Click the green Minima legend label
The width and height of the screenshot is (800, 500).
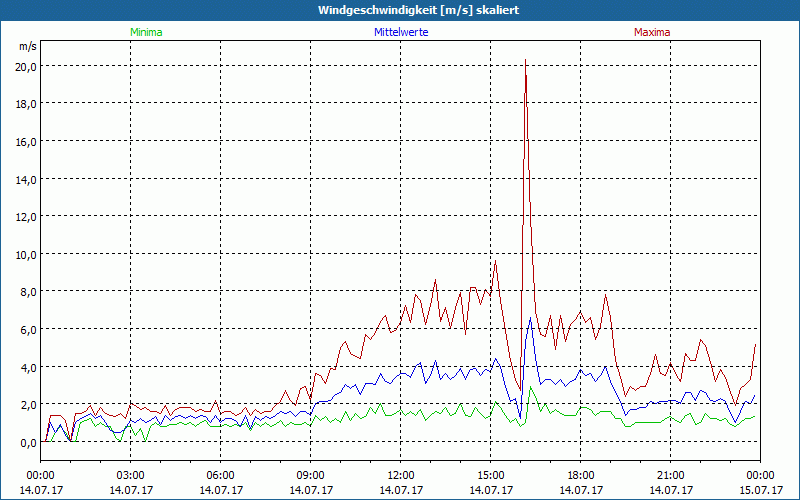pos(146,32)
